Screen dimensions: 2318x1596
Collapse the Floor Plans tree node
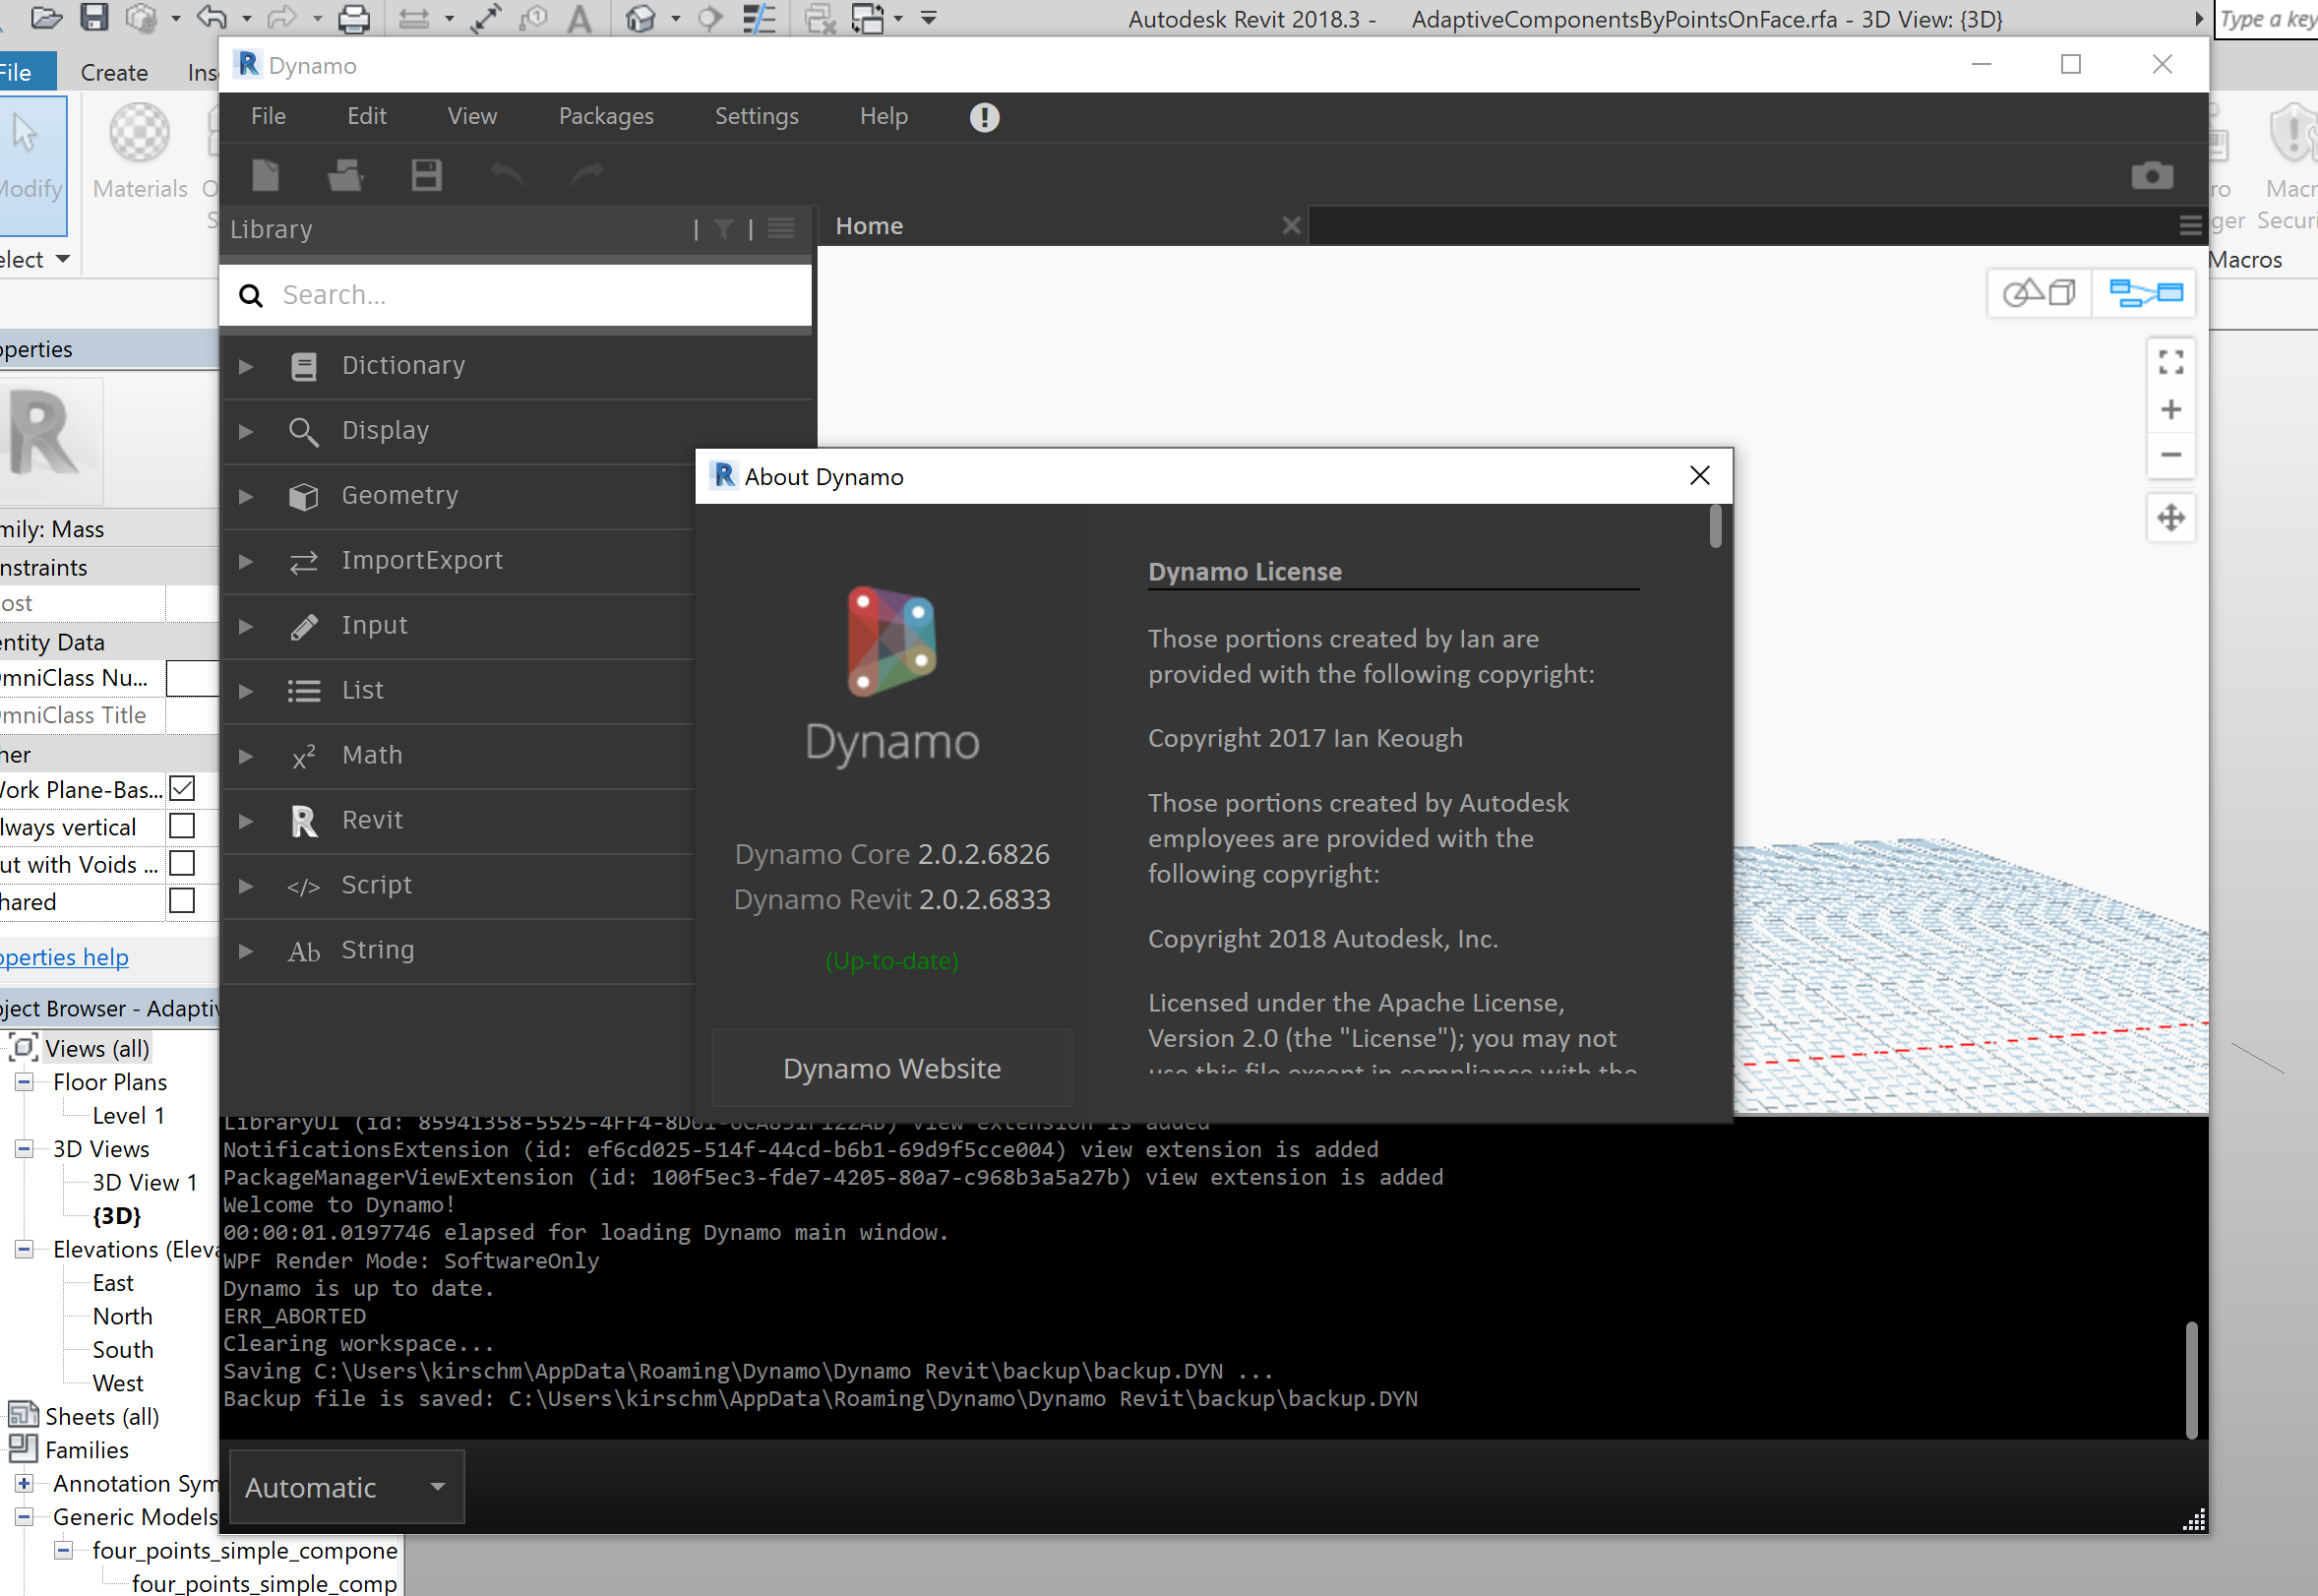(24, 1082)
